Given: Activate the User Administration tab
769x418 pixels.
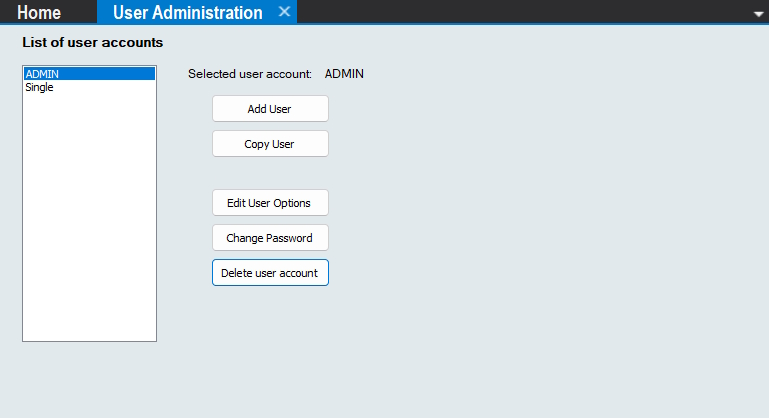Looking at the screenshot, I should click(x=187, y=12).
